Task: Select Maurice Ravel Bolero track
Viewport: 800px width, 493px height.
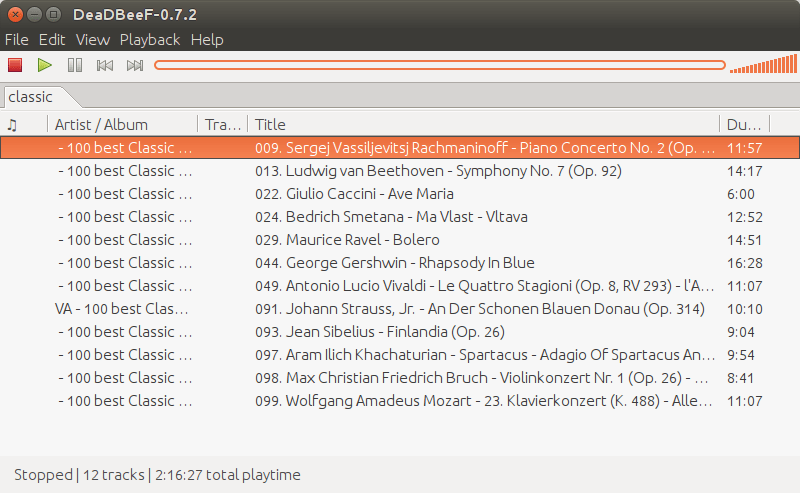Action: pyautogui.click(x=400, y=240)
